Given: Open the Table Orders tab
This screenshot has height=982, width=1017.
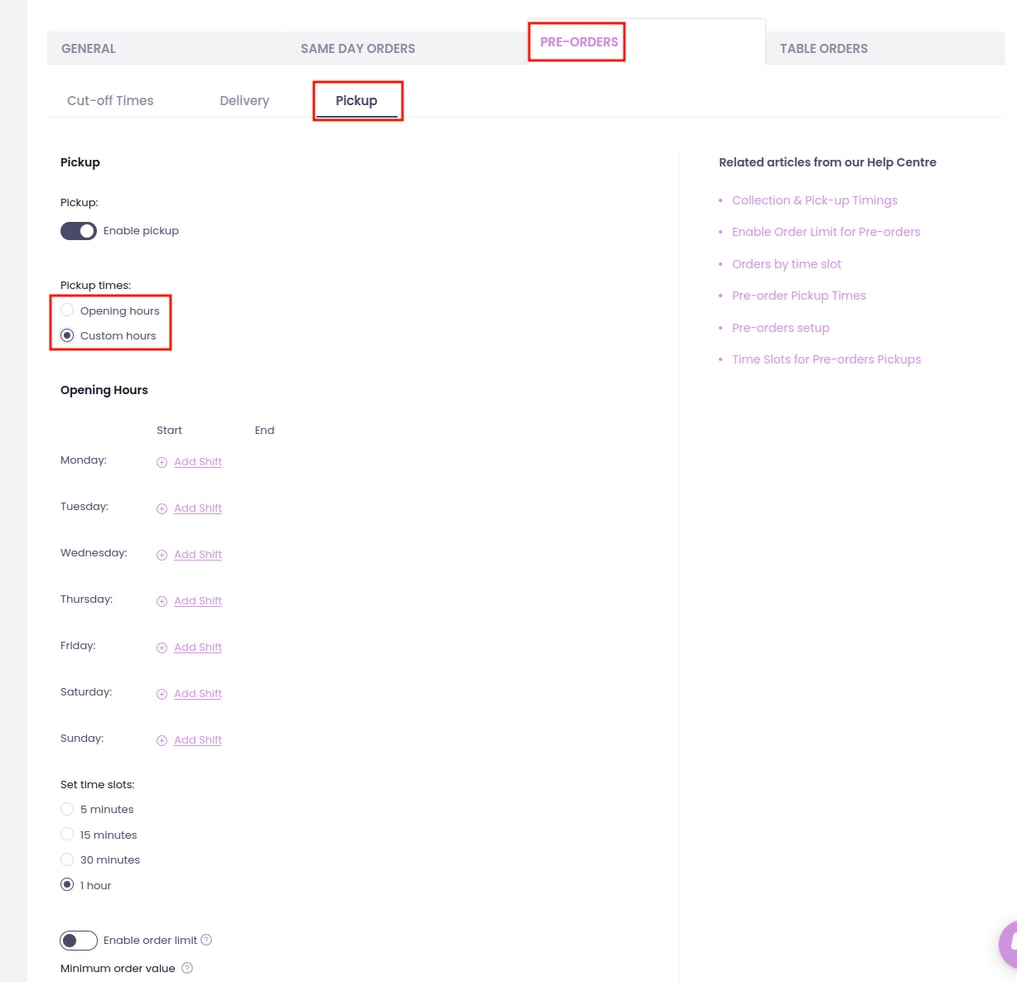Looking at the screenshot, I should [823, 48].
